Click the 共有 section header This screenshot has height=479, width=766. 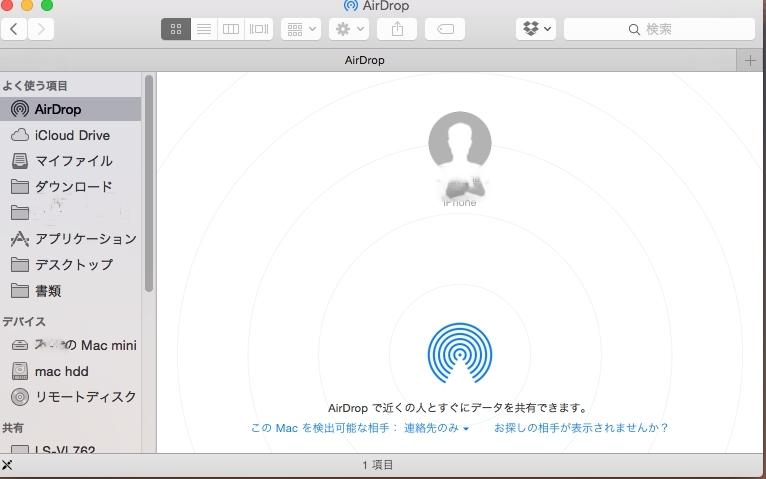tap(13, 428)
